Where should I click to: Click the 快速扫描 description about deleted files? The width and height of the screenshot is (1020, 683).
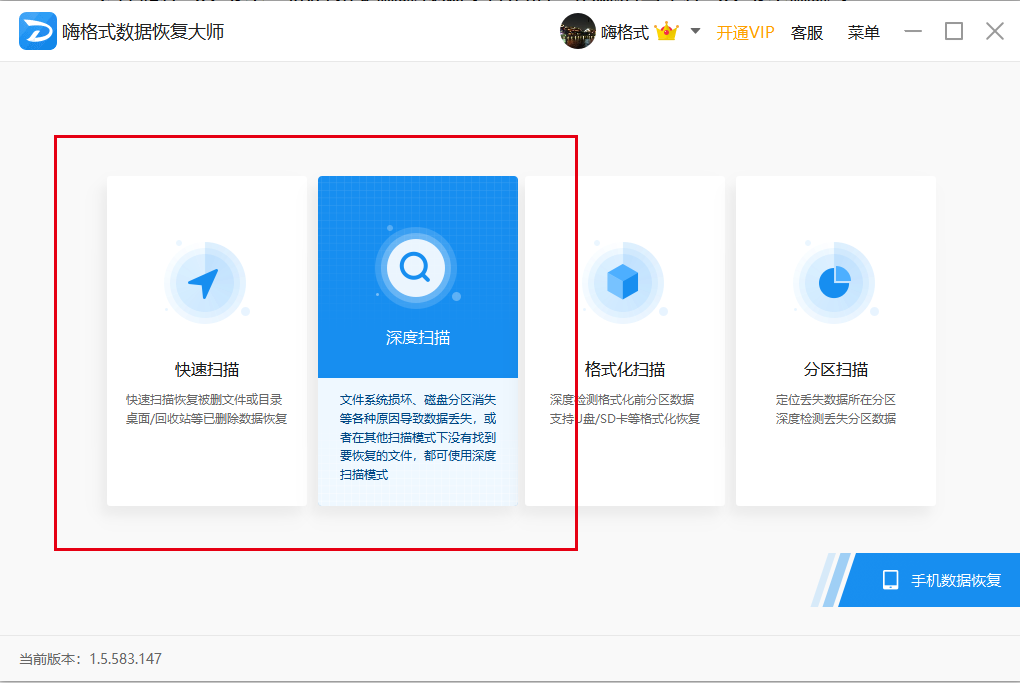click(206, 409)
